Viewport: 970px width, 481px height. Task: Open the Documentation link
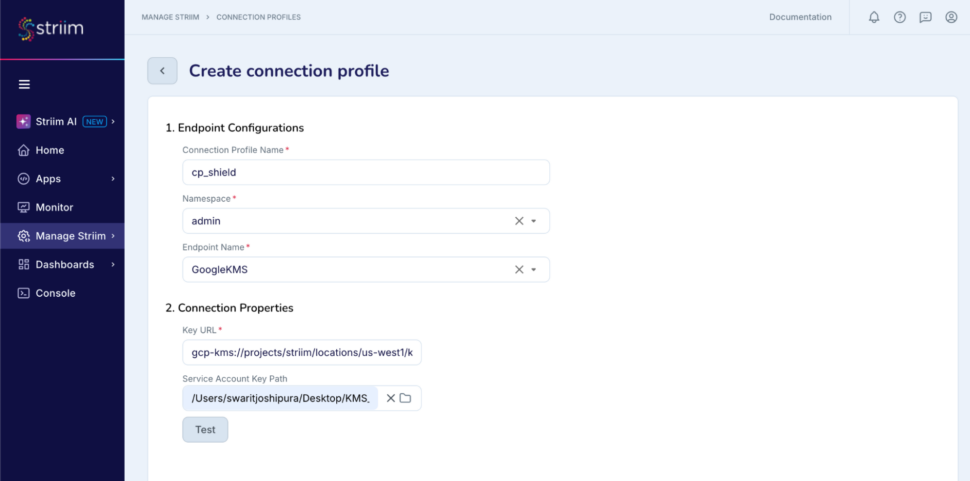(x=800, y=17)
